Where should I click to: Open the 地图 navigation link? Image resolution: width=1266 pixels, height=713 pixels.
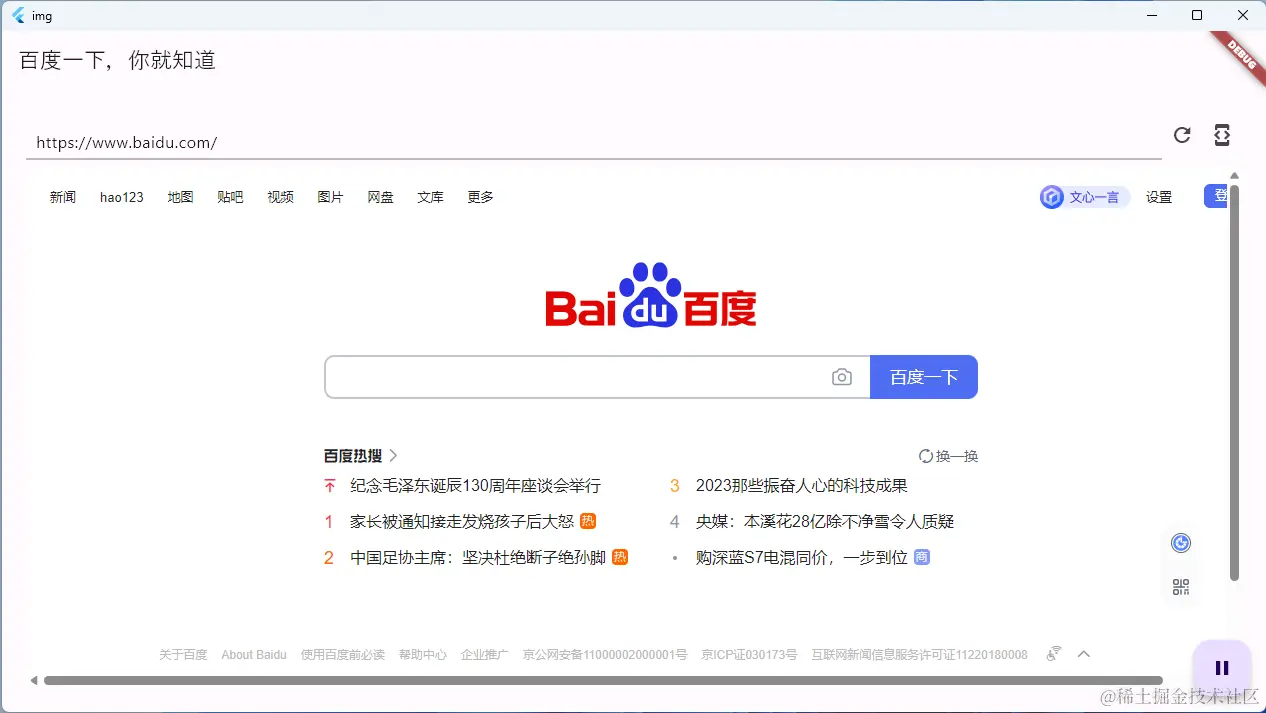180,197
